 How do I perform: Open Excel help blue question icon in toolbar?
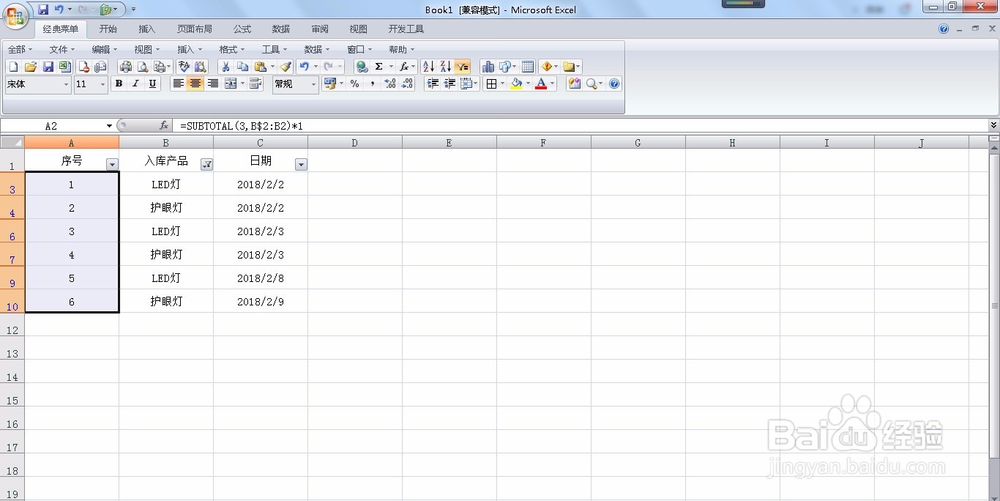614,84
